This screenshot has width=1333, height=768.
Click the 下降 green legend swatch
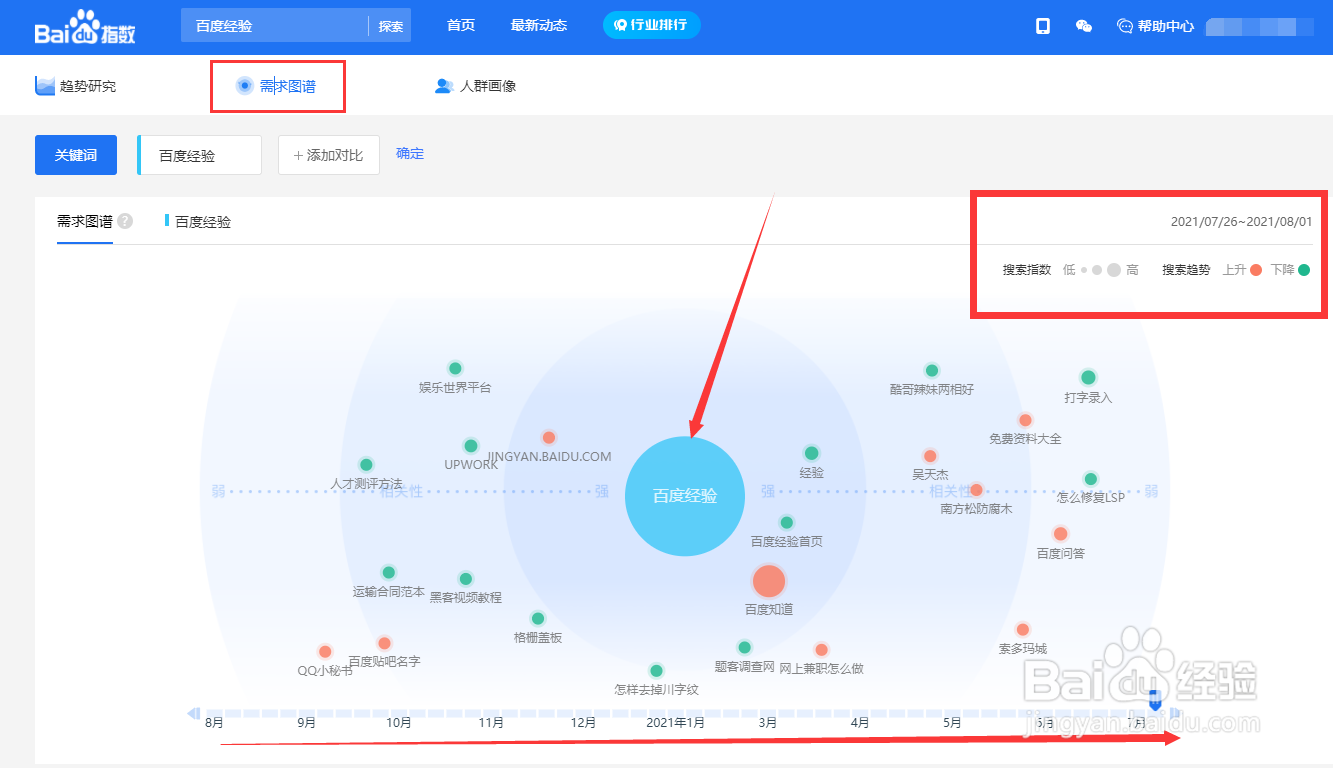point(1304,270)
